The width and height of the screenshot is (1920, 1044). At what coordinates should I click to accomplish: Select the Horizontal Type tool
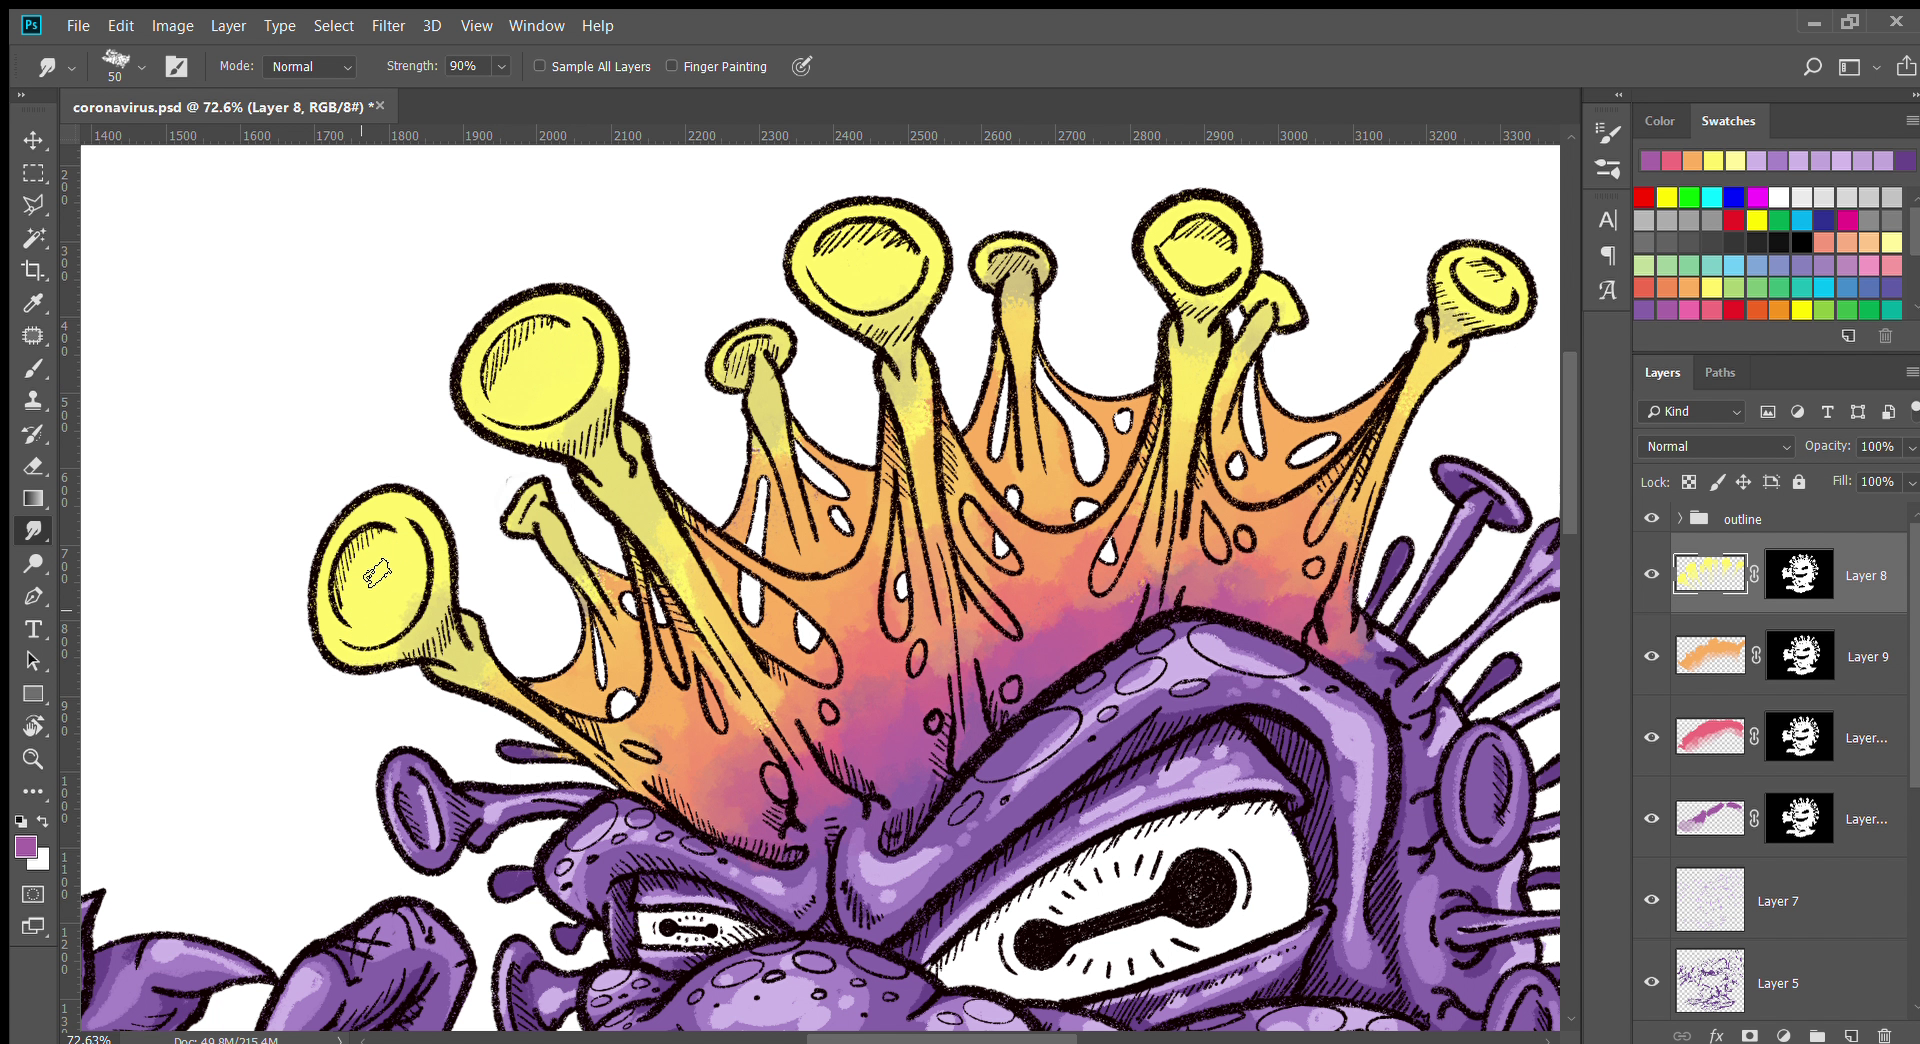coord(33,629)
